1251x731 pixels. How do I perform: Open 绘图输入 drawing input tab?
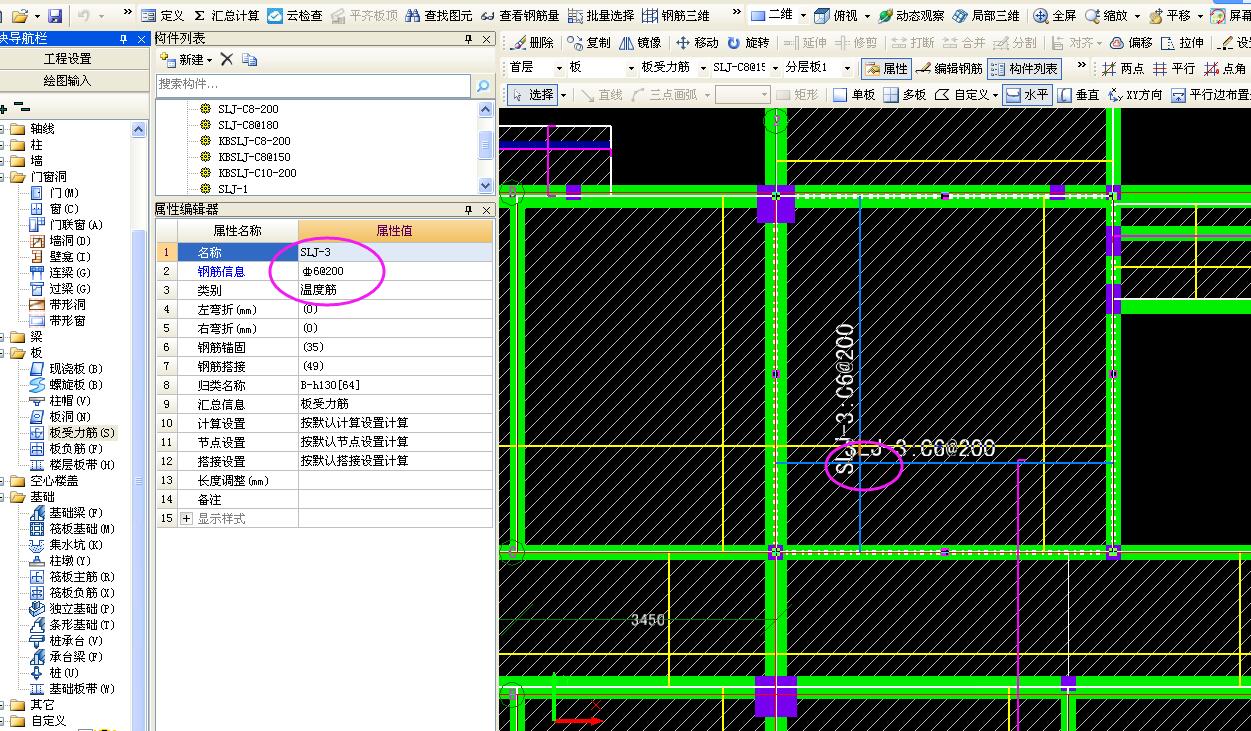[x=67, y=80]
